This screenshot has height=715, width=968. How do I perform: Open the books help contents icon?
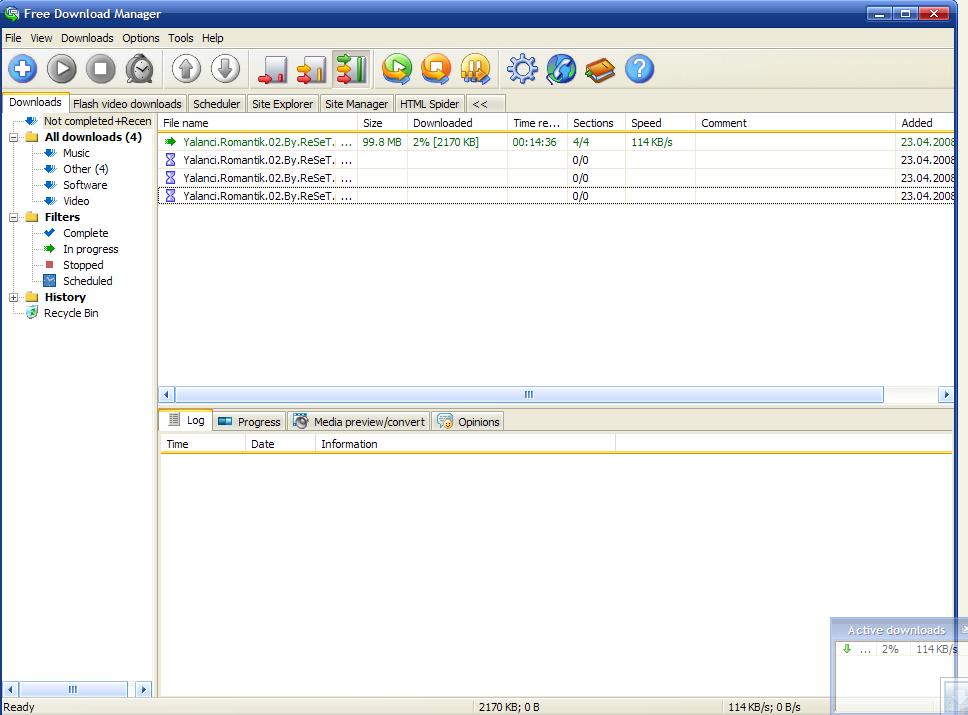click(x=600, y=69)
